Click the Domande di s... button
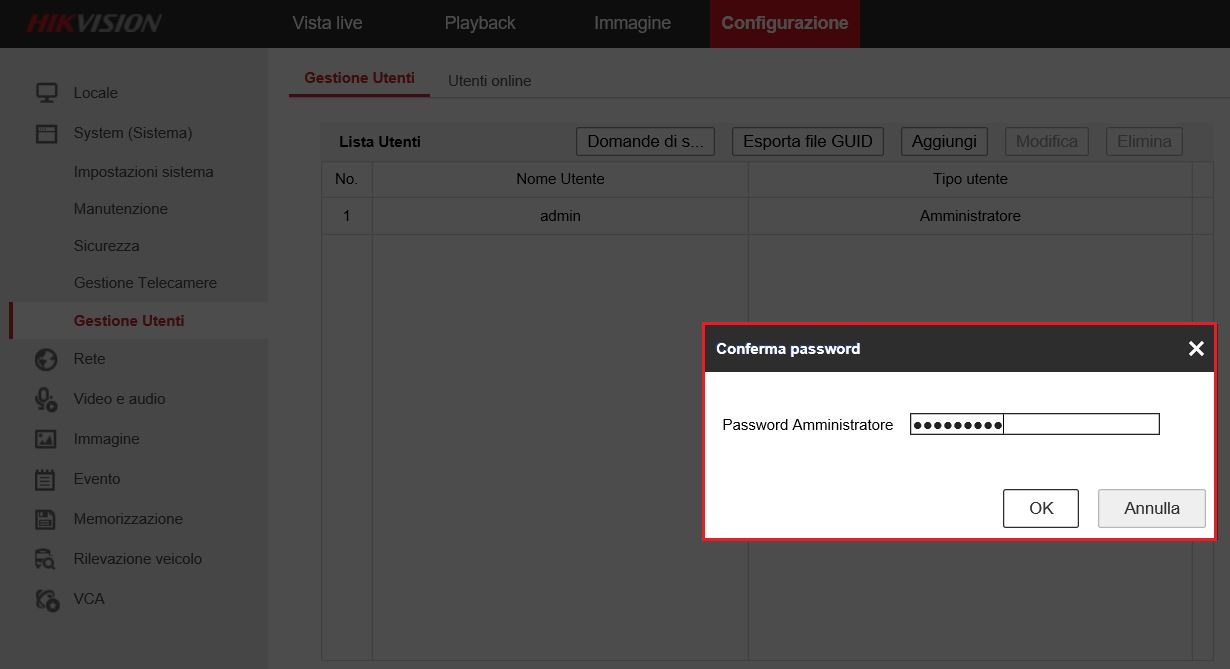The height and width of the screenshot is (669, 1230). tap(646, 142)
